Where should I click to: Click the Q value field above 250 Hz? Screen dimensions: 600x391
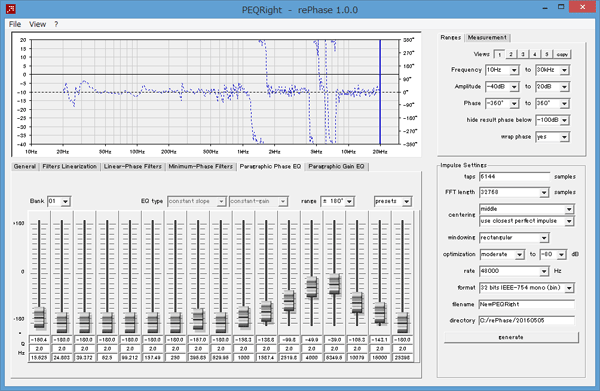pos(175,349)
